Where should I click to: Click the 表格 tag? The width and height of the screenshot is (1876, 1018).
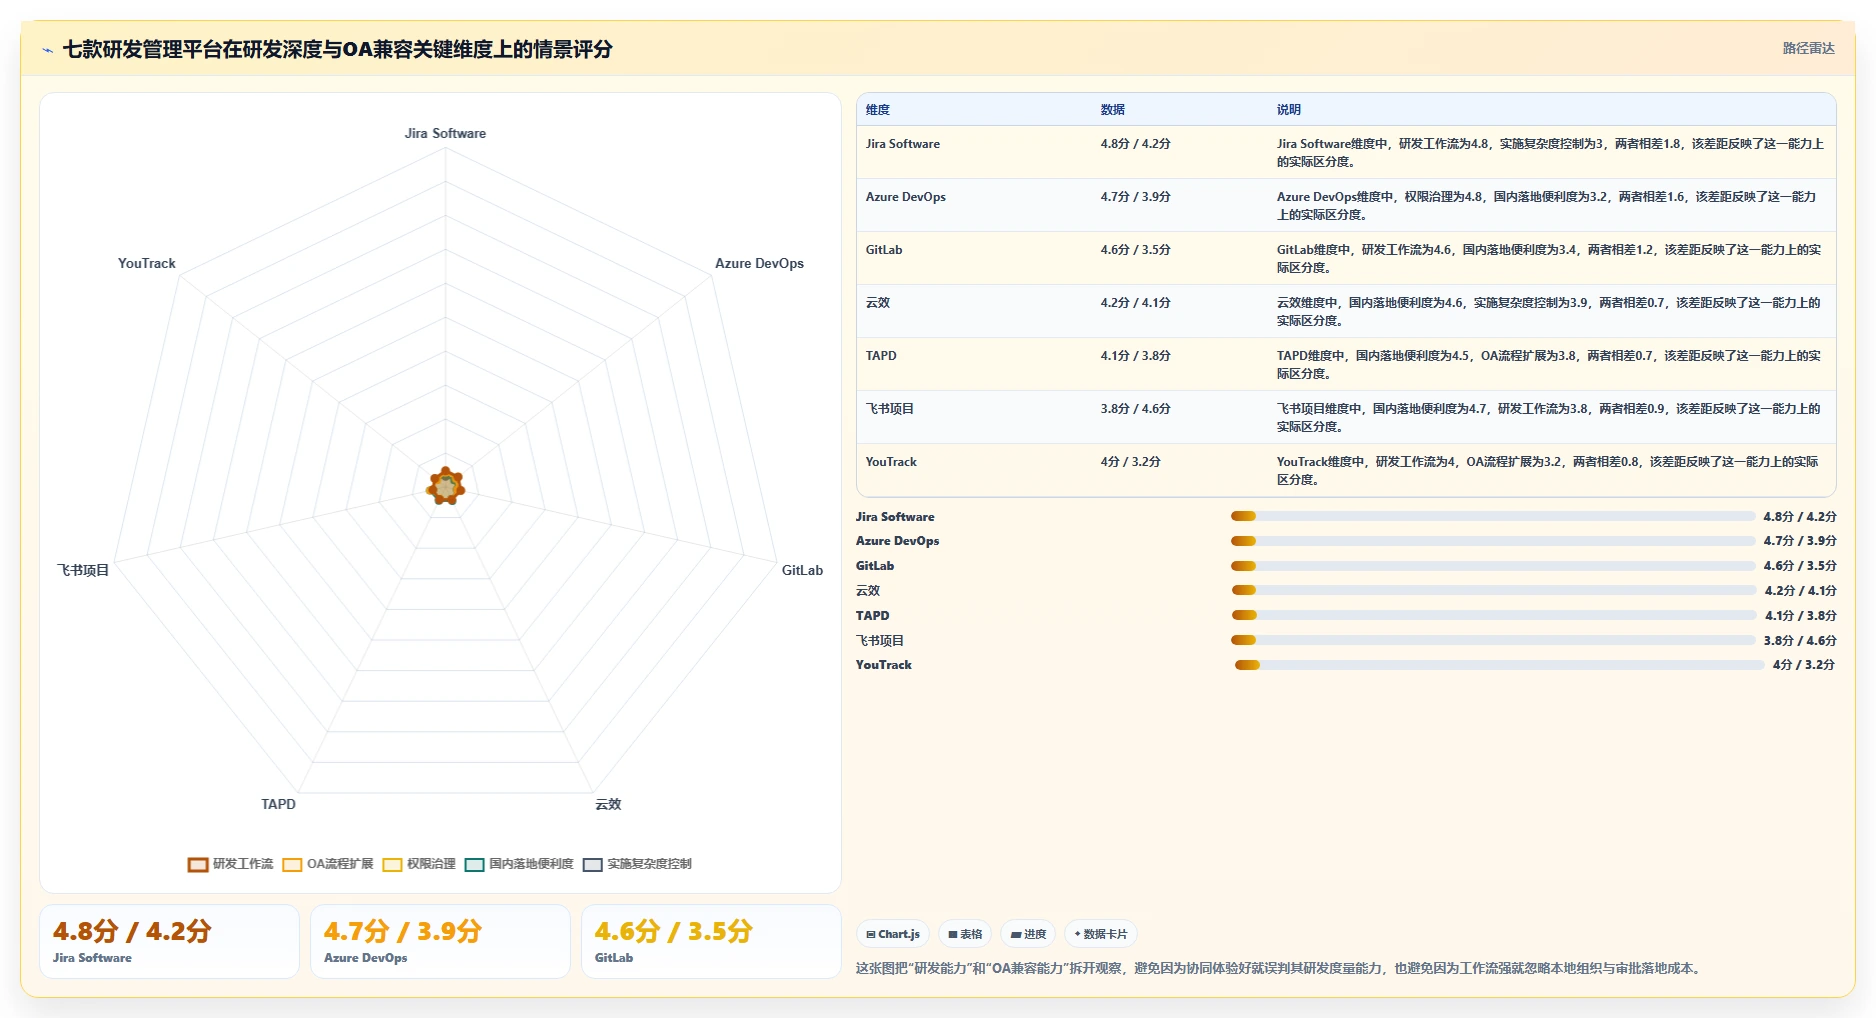965,934
